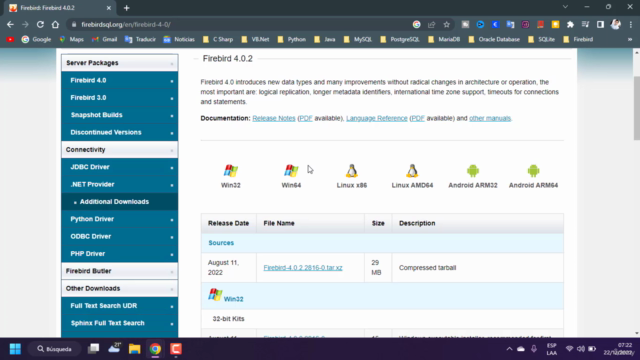Collapse the Server Packages section header
Screen dimensions: 640x360
[120, 63]
